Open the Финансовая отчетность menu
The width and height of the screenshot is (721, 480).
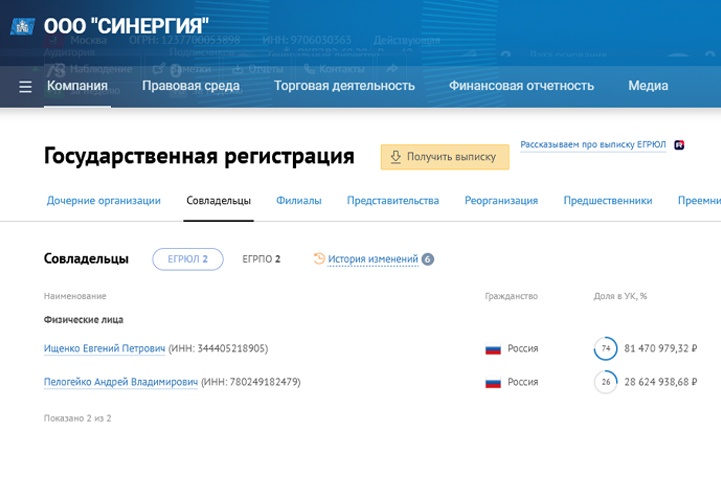[x=521, y=86]
